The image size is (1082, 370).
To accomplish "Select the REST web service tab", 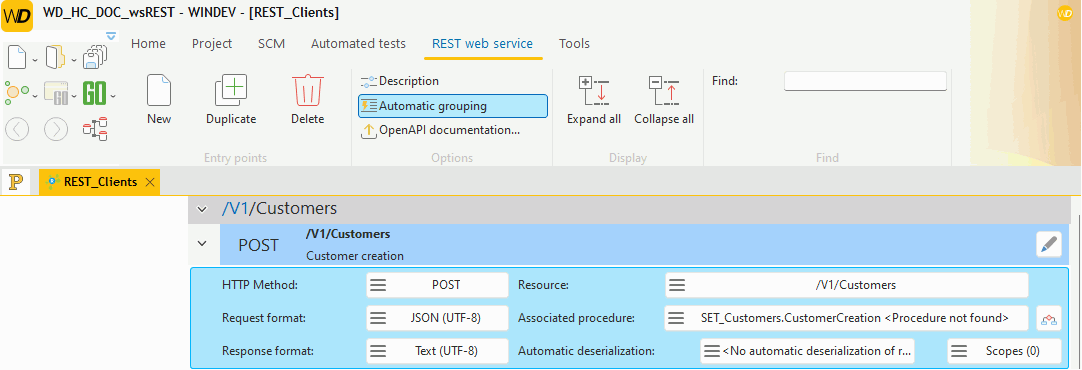I will [x=482, y=43].
